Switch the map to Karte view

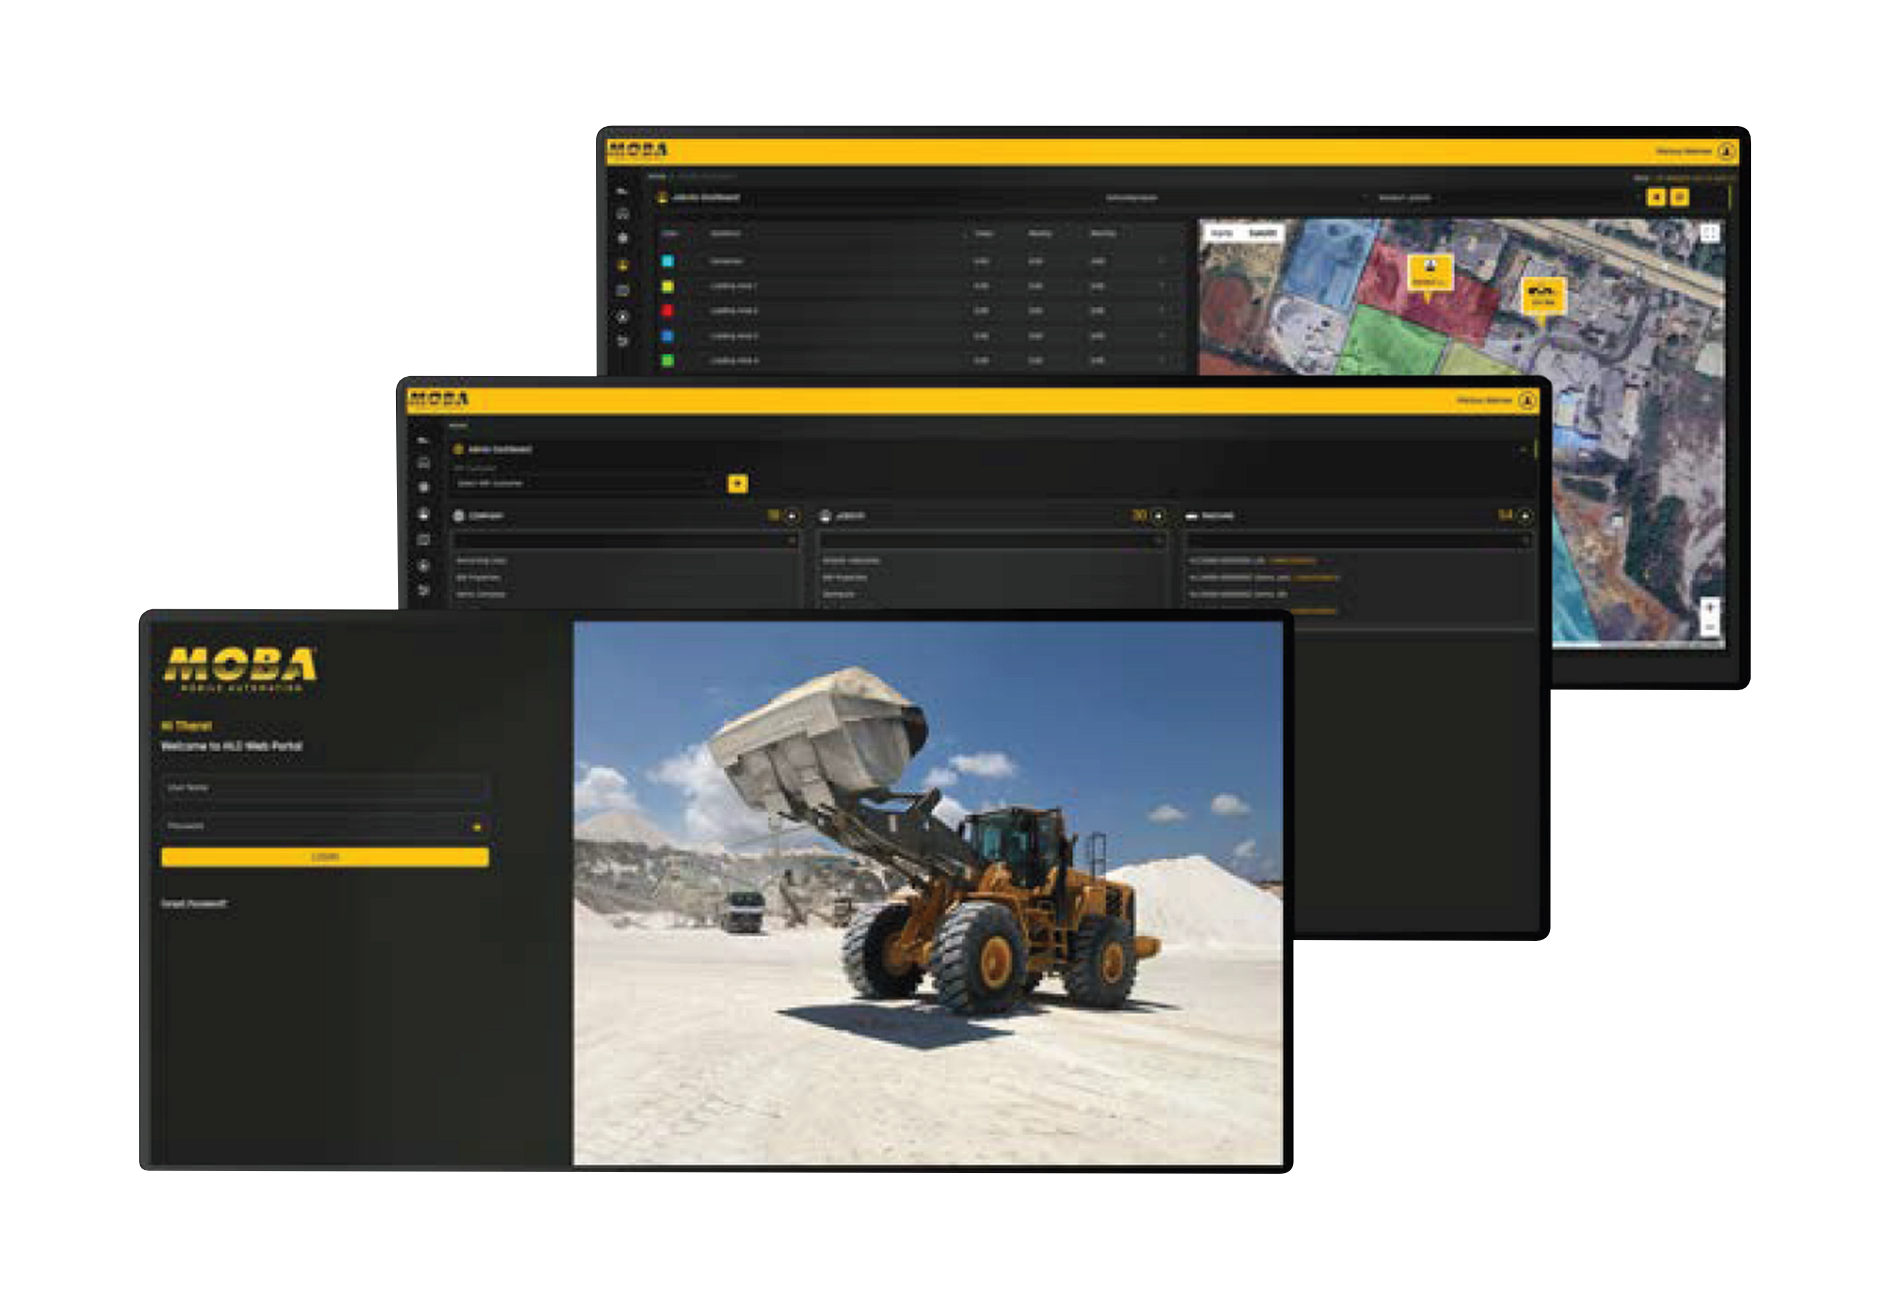1222,233
